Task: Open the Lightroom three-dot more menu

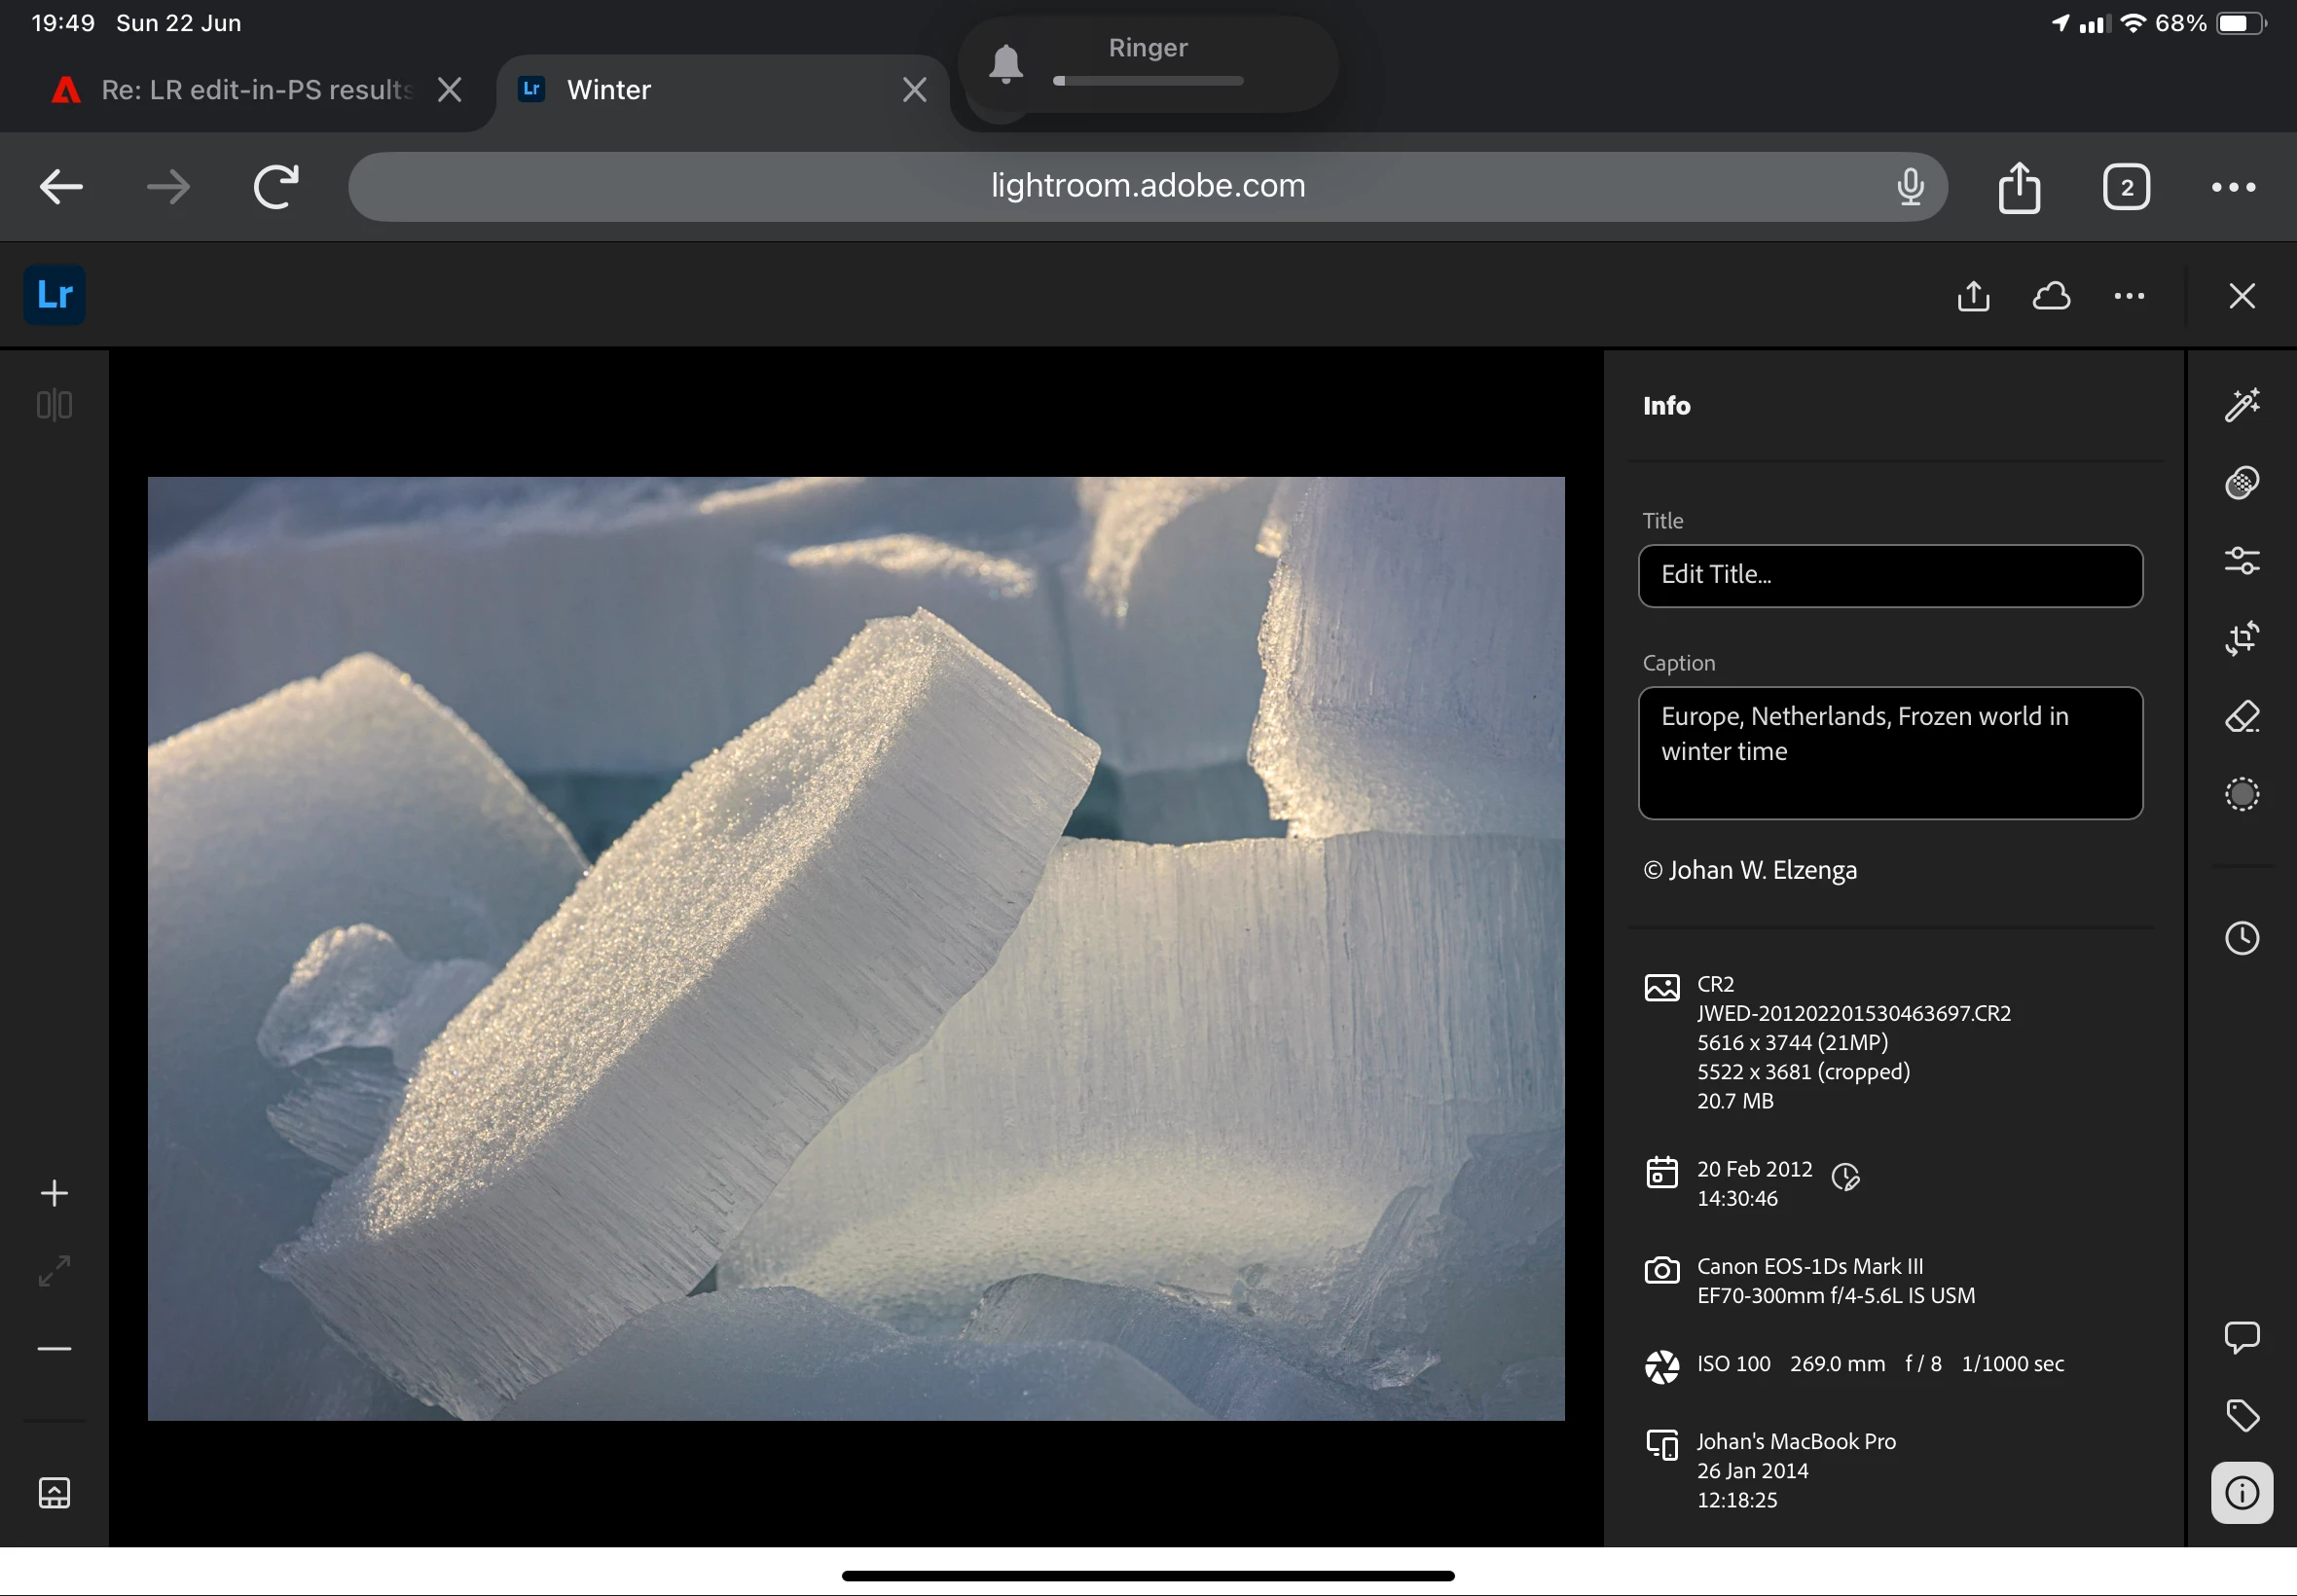Action: coord(2129,296)
